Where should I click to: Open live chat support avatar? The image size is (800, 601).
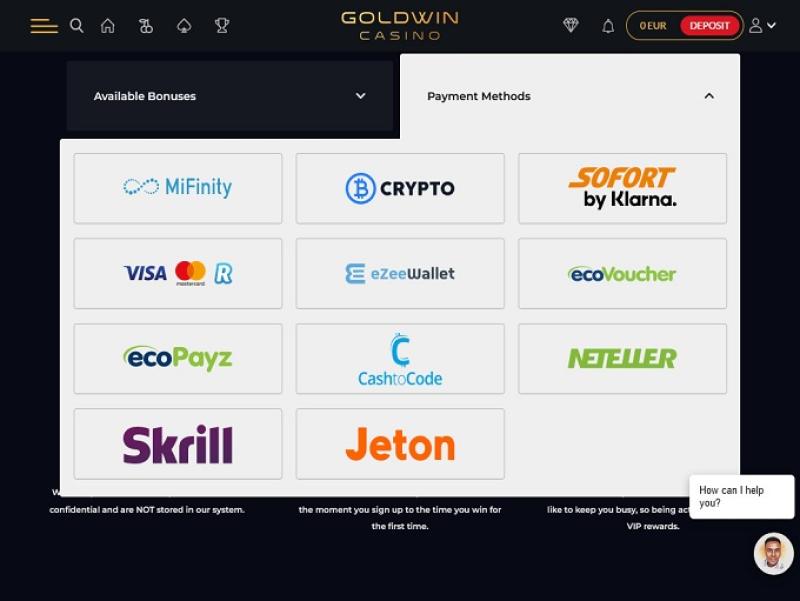[773, 554]
